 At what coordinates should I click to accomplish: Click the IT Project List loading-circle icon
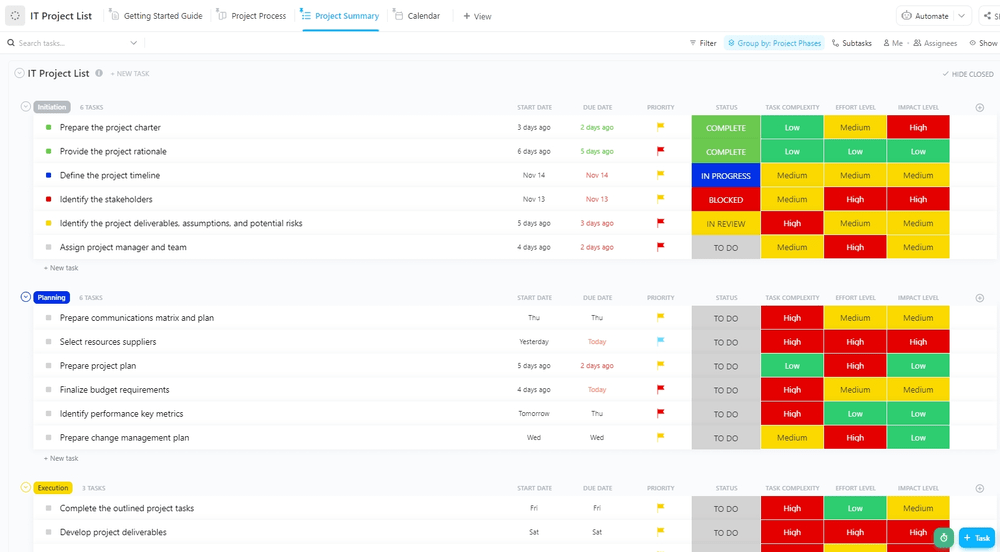click(x=15, y=16)
